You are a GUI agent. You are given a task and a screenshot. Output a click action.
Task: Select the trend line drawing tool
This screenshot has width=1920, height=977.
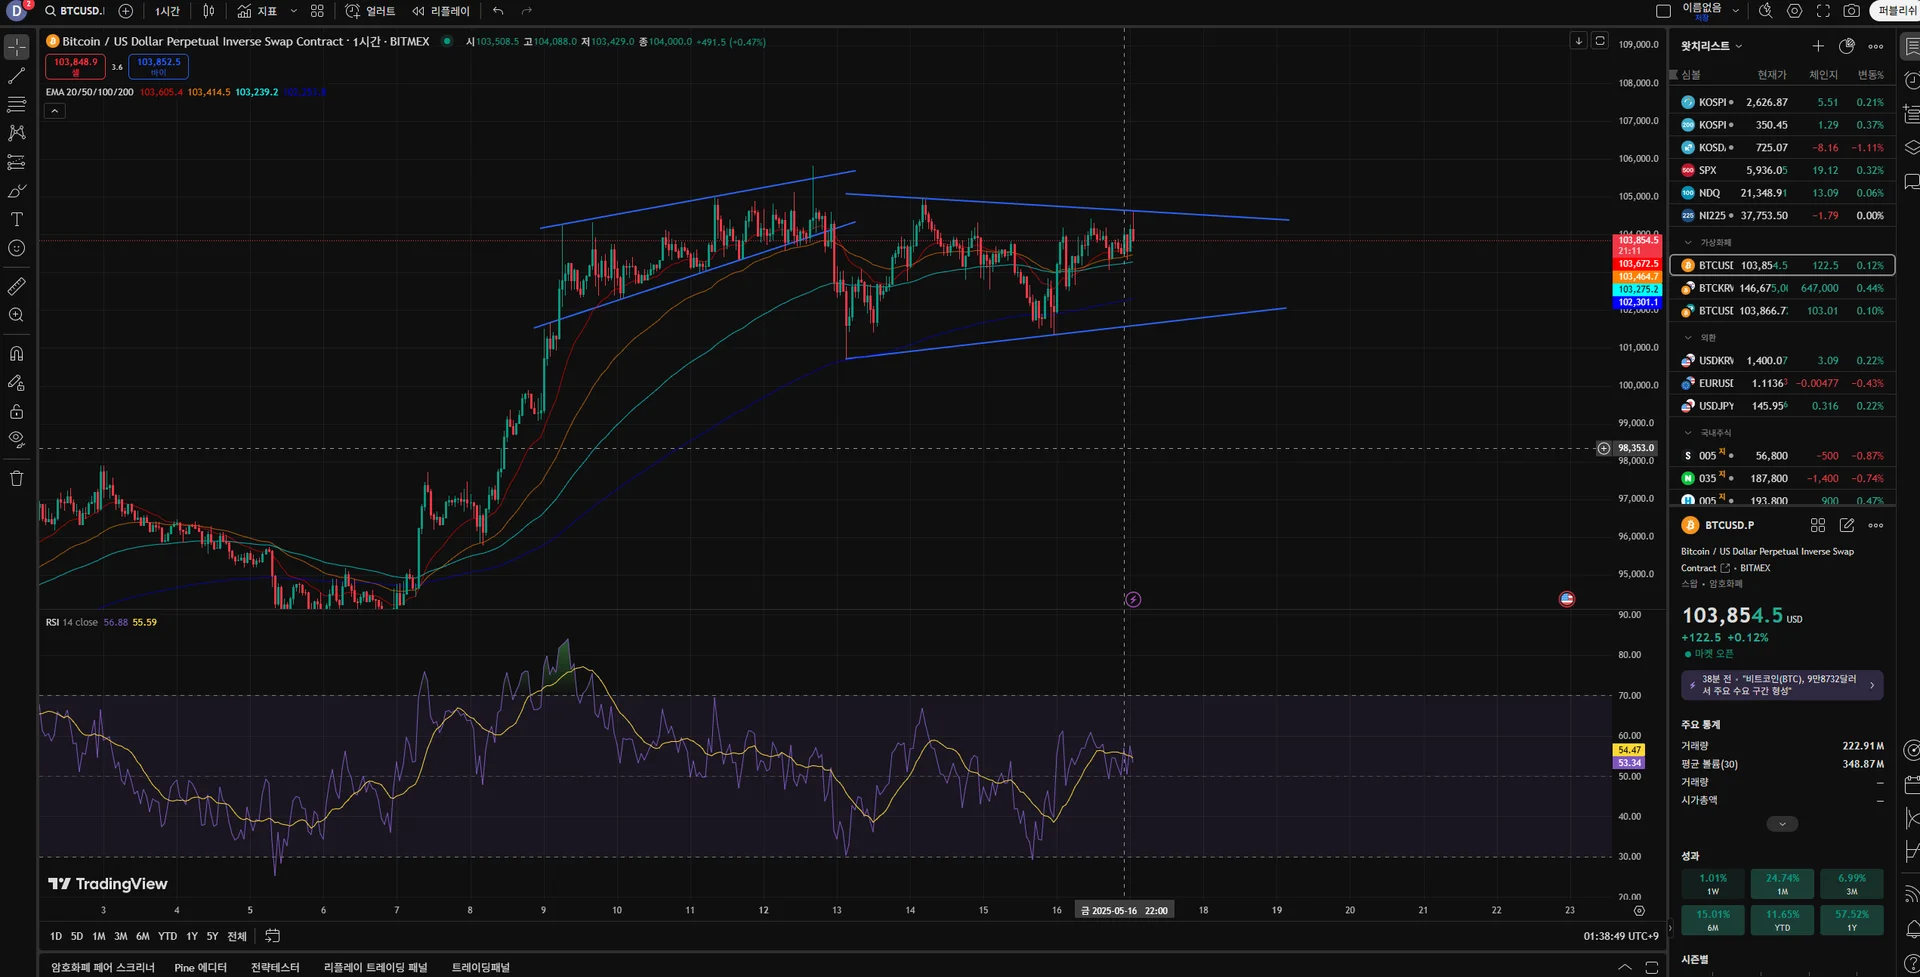point(17,76)
